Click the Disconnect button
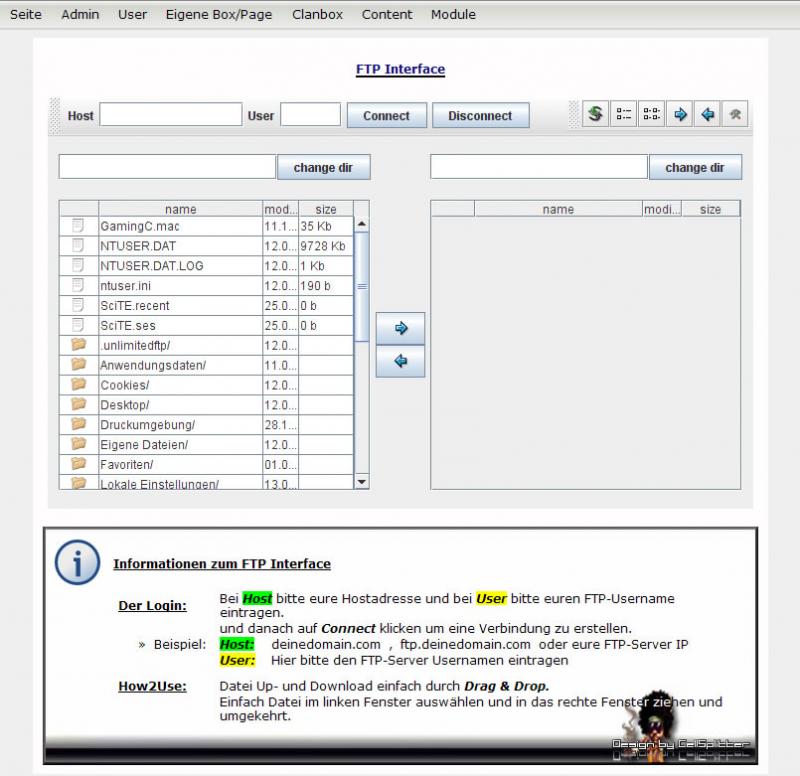This screenshot has height=776, width=800. tap(480, 115)
